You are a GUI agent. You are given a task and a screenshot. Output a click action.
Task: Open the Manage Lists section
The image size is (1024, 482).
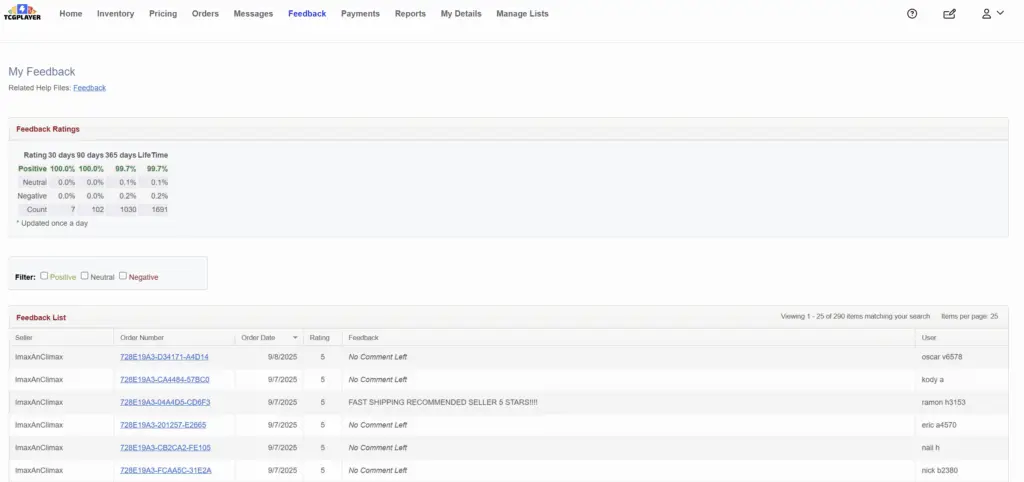[522, 14]
